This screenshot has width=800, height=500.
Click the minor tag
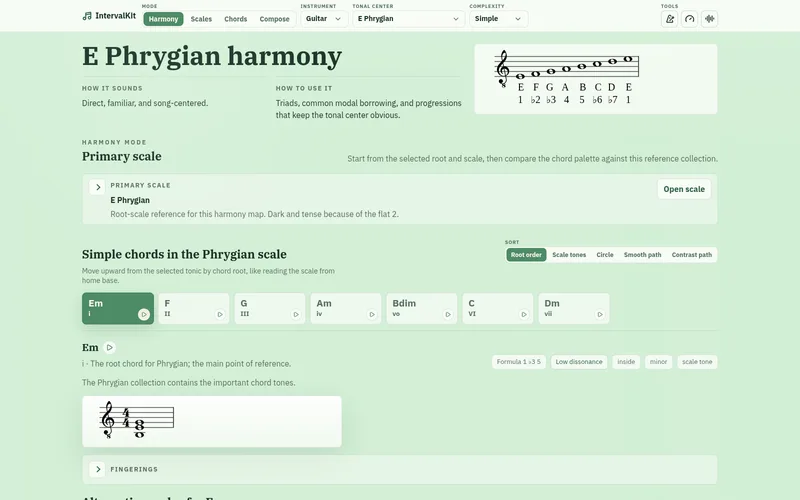click(x=658, y=362)
